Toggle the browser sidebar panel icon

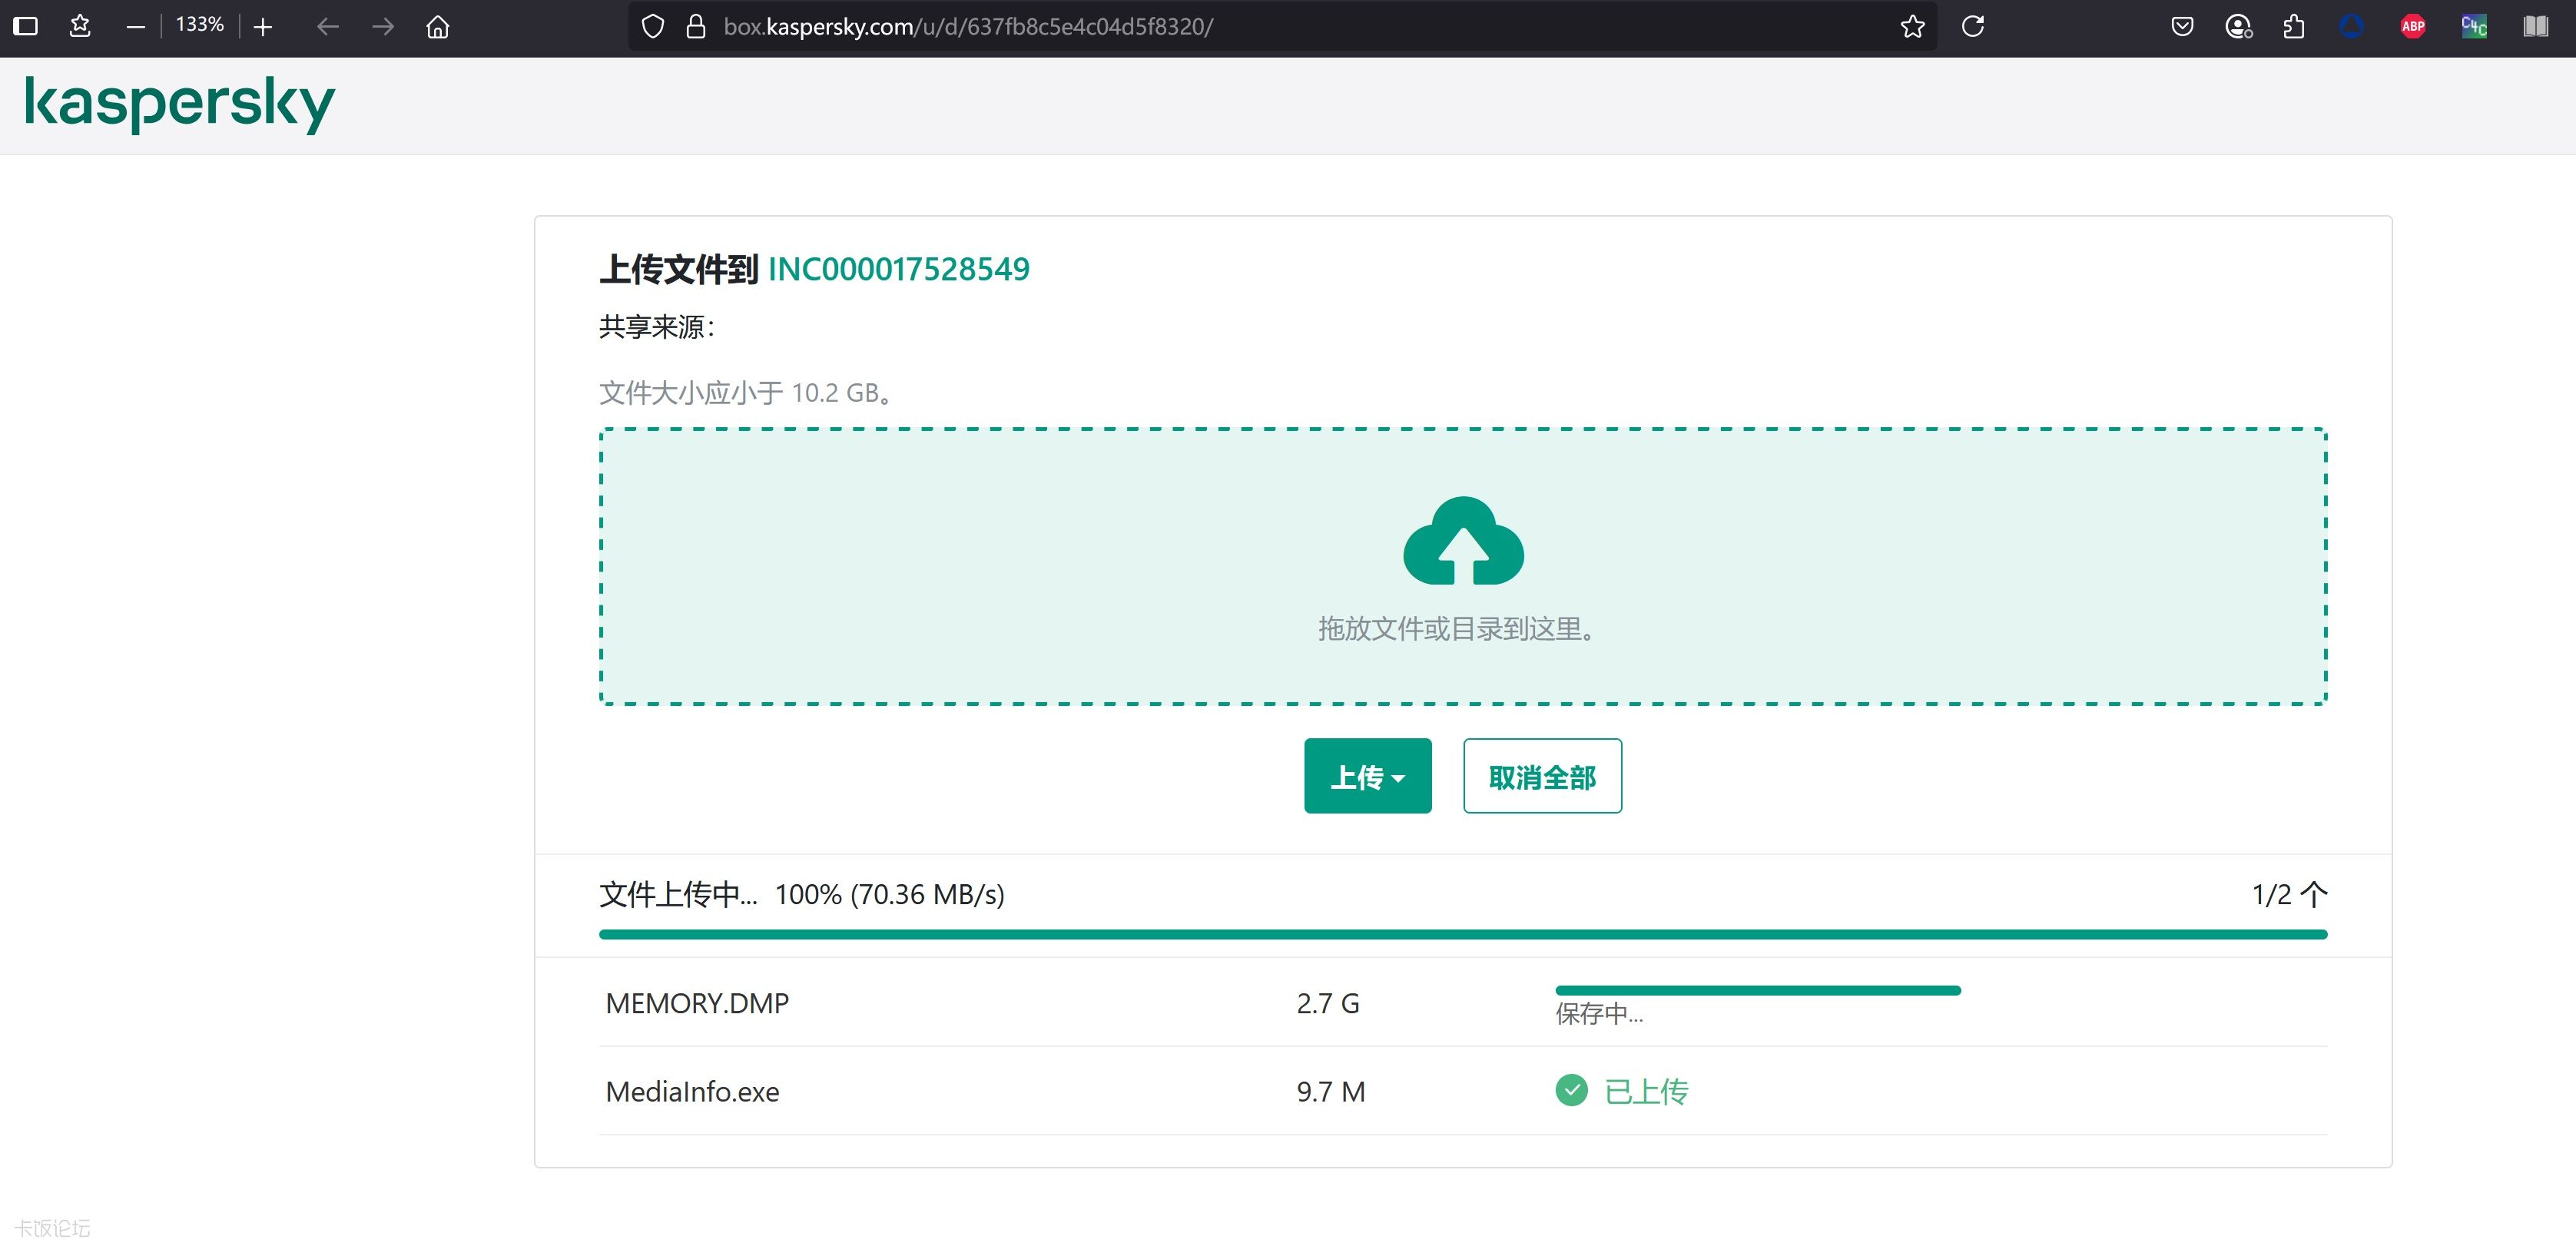pos(26,26)
